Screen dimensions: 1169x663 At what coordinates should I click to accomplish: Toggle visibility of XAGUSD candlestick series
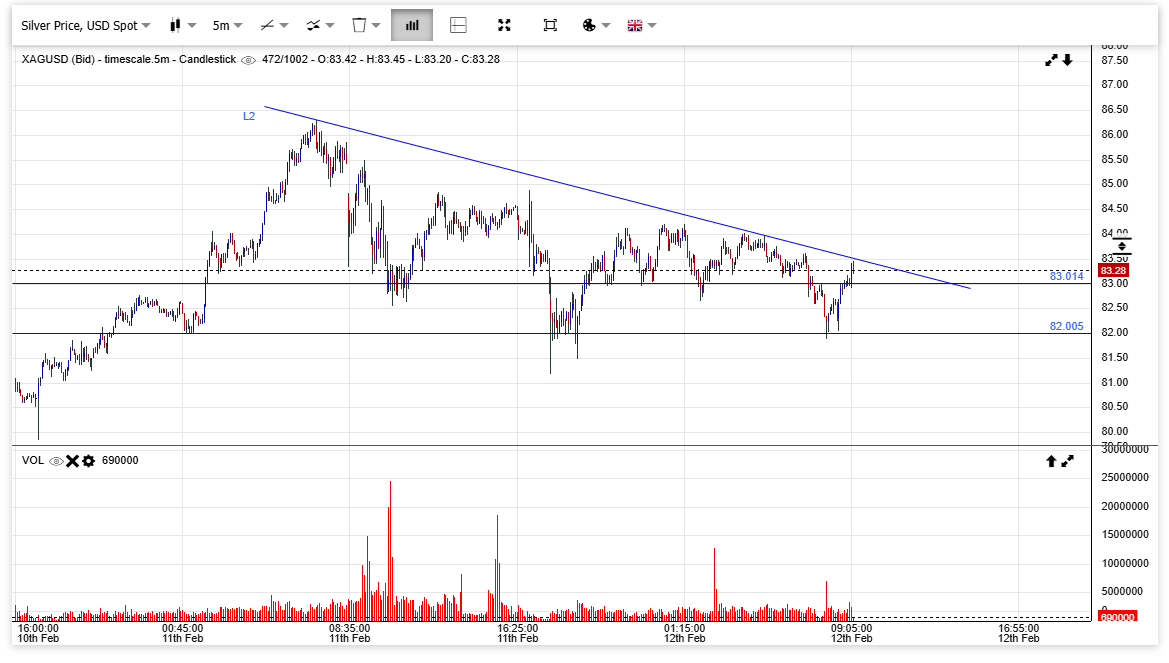(248, 60)
